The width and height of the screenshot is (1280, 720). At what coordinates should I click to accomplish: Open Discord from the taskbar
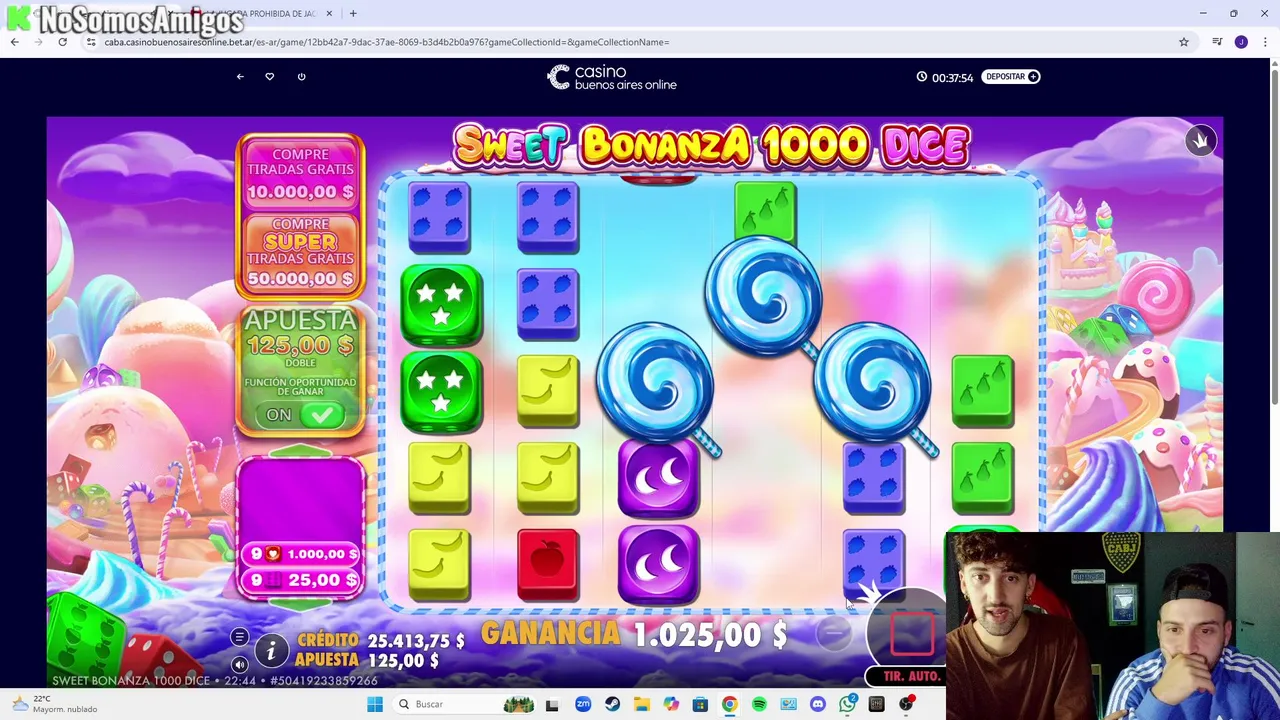(x=818, y=704)
